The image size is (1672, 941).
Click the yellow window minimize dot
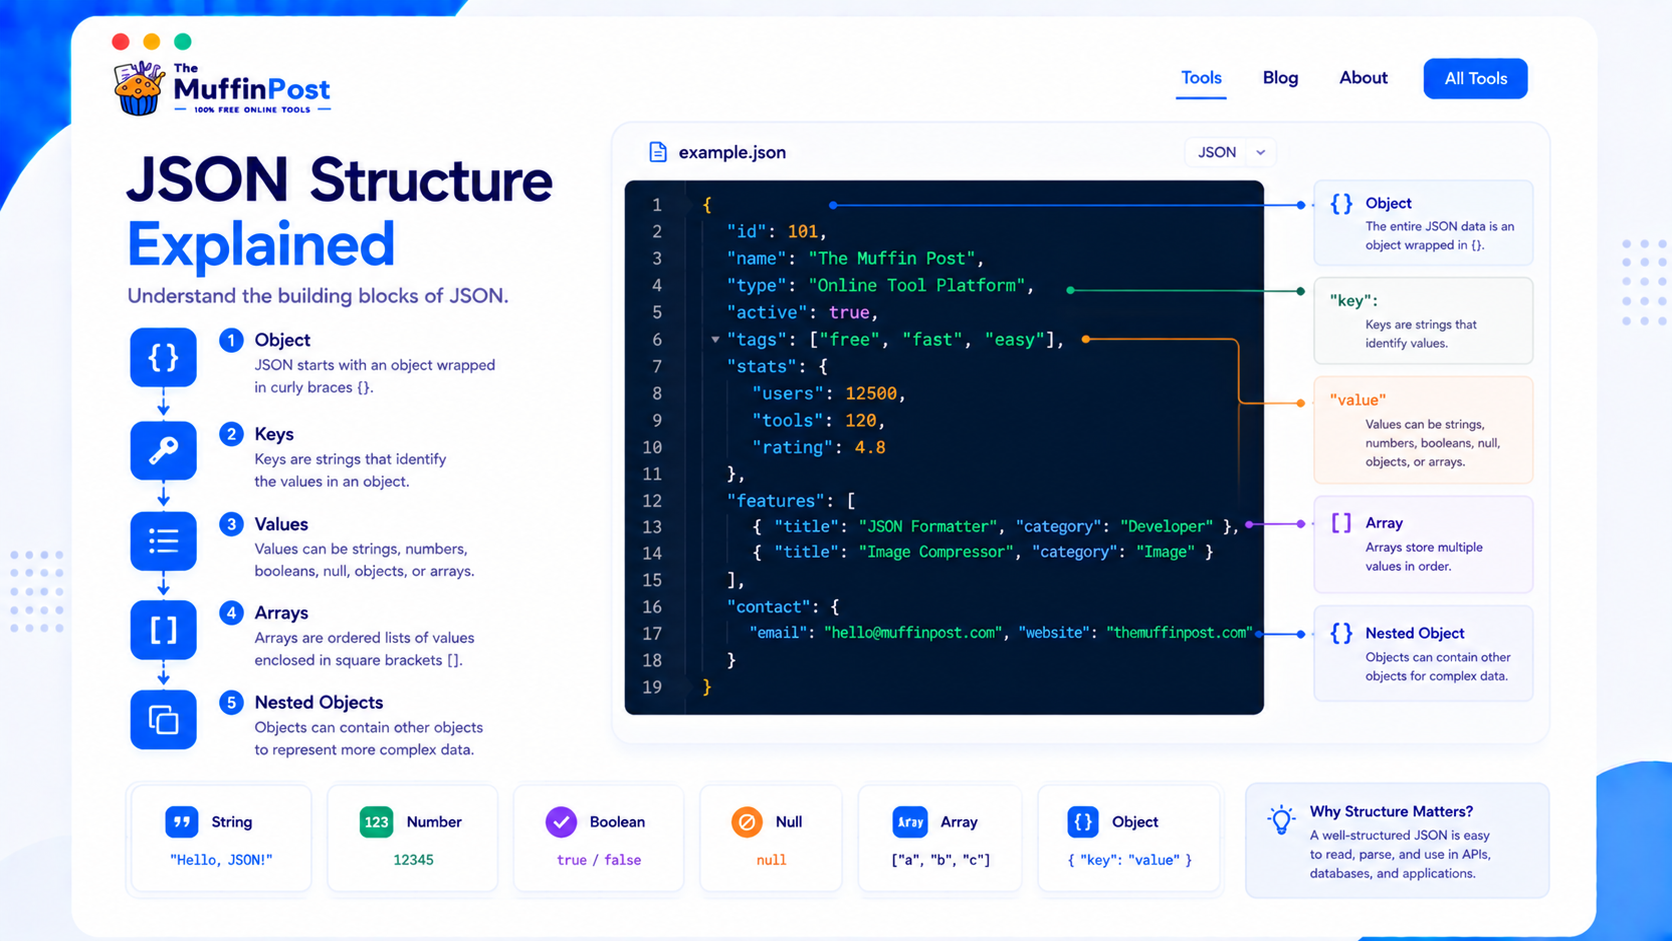(x=152, y=41)
